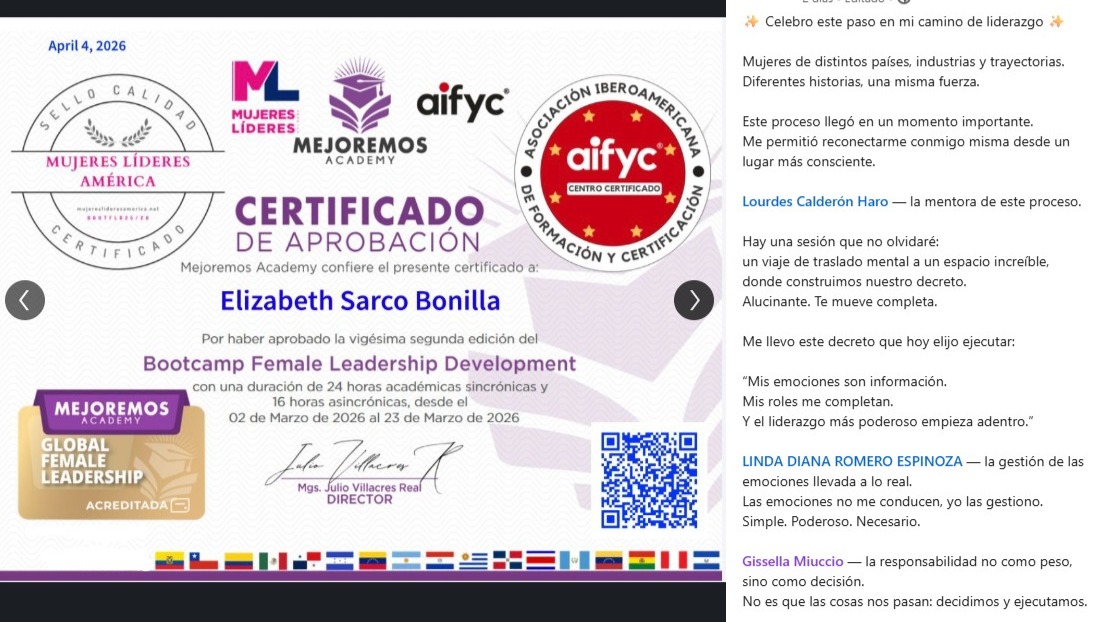Image resolution: width=1106 pixels, height=622 pixels.
Task: Click the El Salvador flag at row end
Action: click(x=706, y=561)
